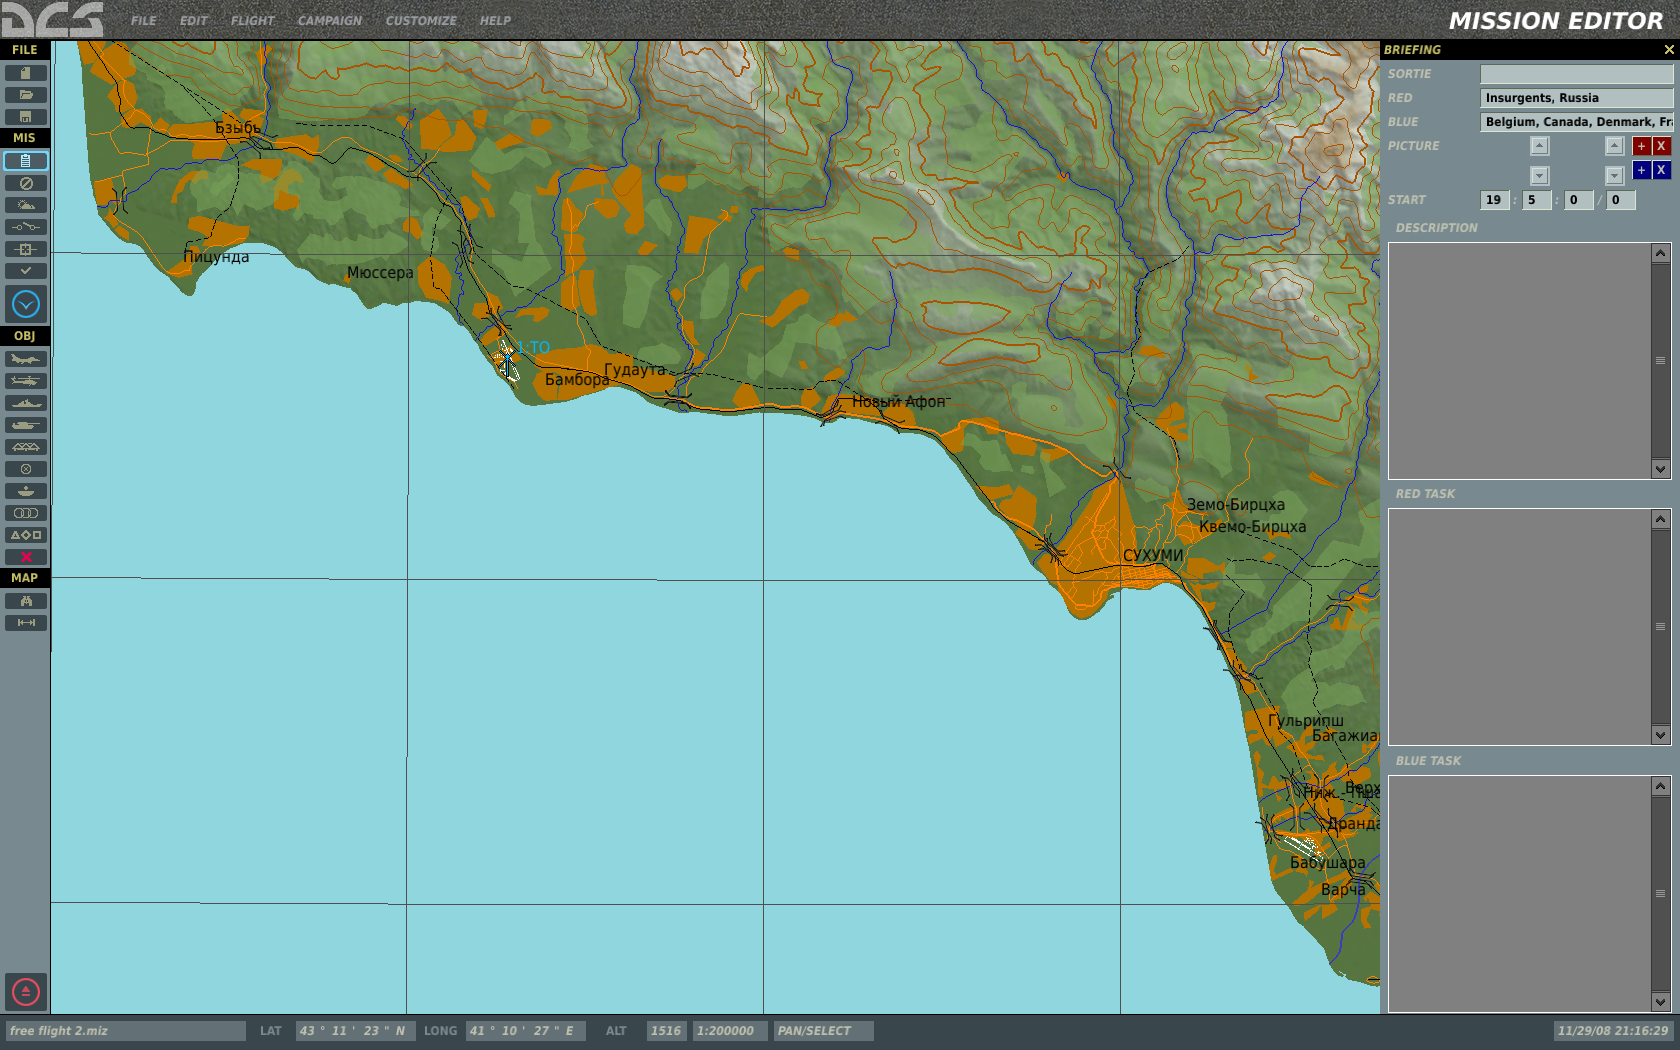Activate the distance ruler measuring tool
Image resolution: width=1680 pixels, height=1050 pixels.
click(26, 623)
